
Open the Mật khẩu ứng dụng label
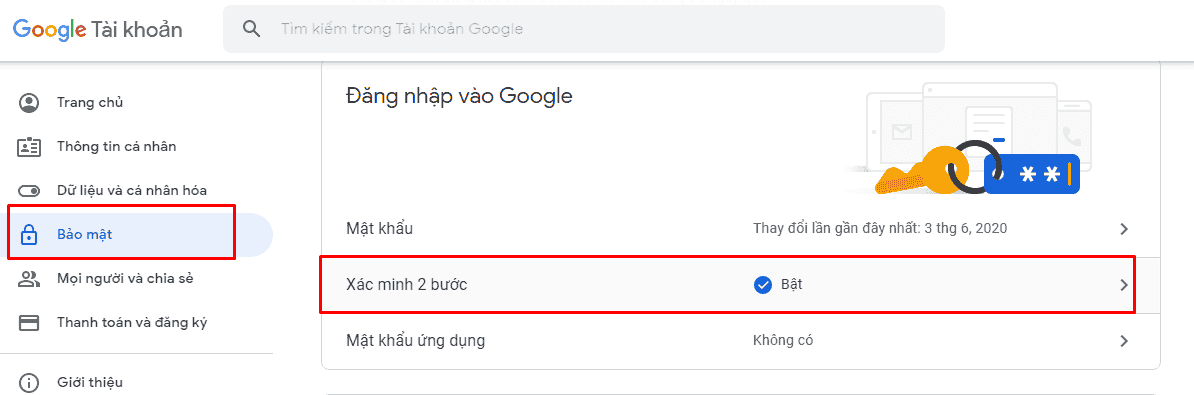pos(415,340)
